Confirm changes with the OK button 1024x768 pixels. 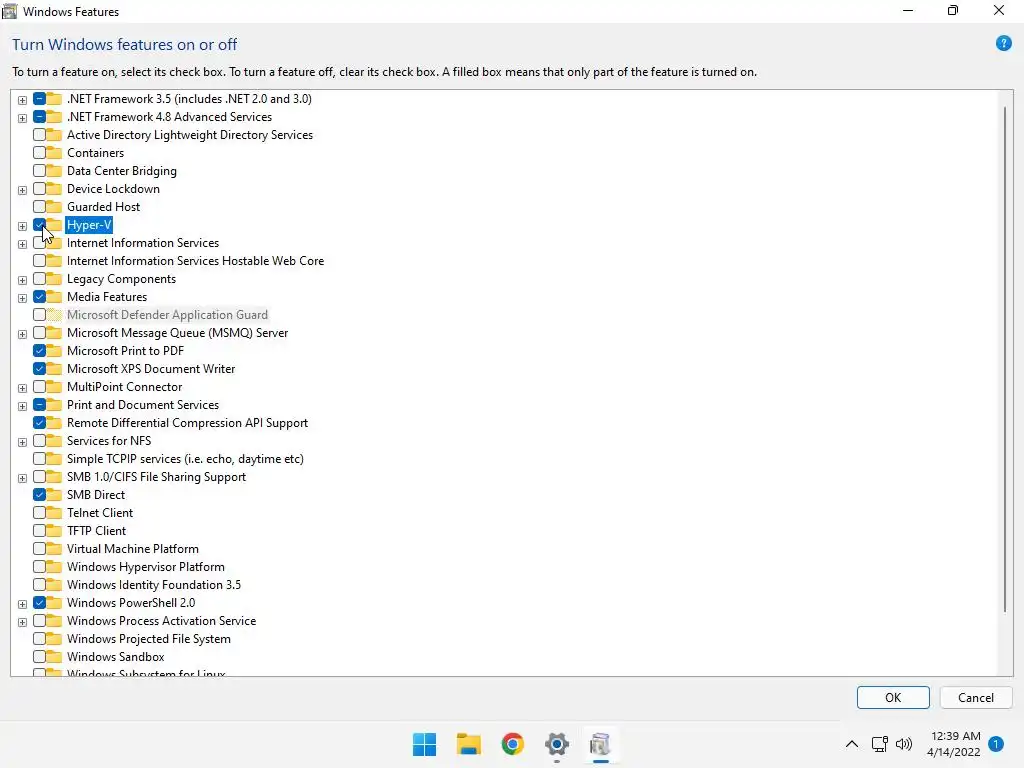click(893, 697)
